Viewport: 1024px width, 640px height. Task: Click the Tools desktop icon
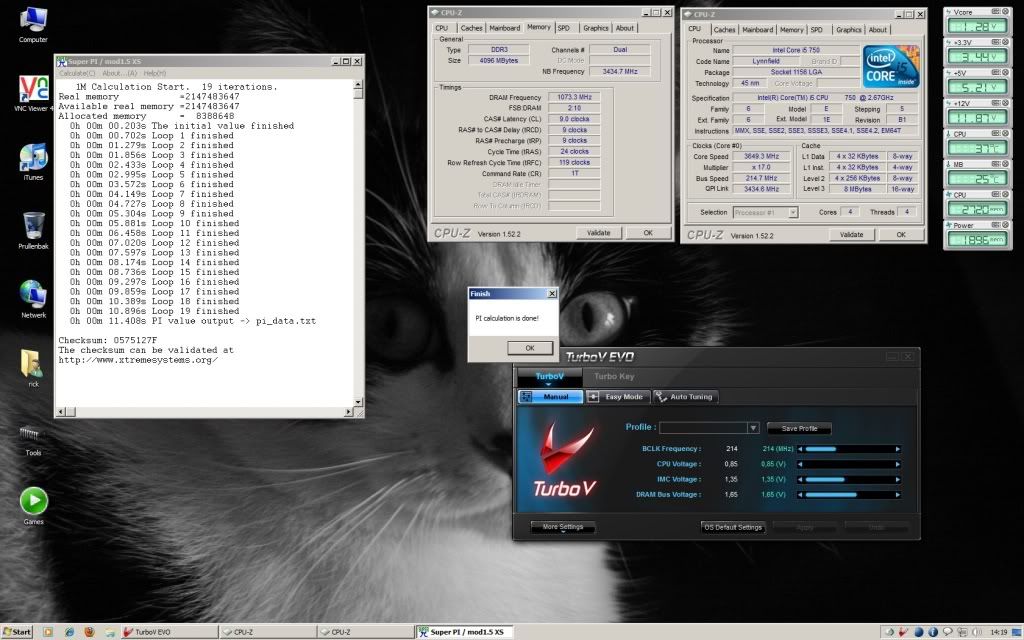pos(33,435)
